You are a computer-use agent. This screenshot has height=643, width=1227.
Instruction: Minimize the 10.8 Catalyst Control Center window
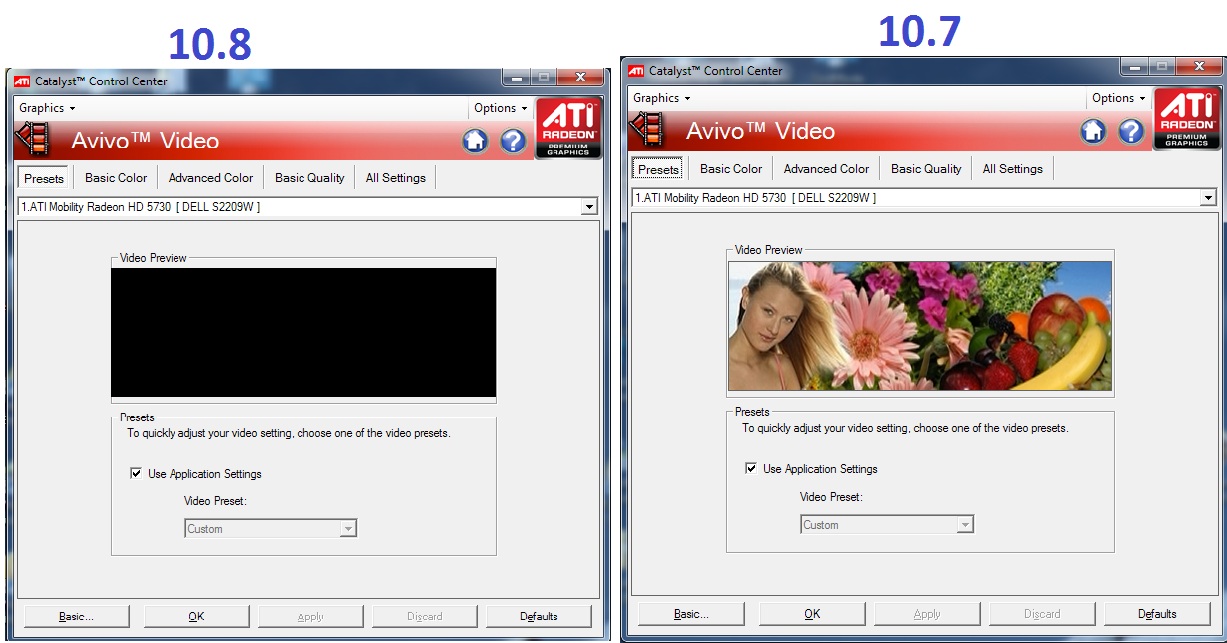517,76
